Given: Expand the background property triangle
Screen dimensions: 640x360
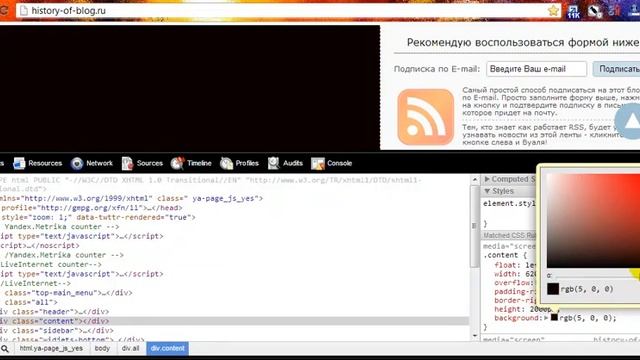Looking at the screenshot, I should (x=547, y=318).
